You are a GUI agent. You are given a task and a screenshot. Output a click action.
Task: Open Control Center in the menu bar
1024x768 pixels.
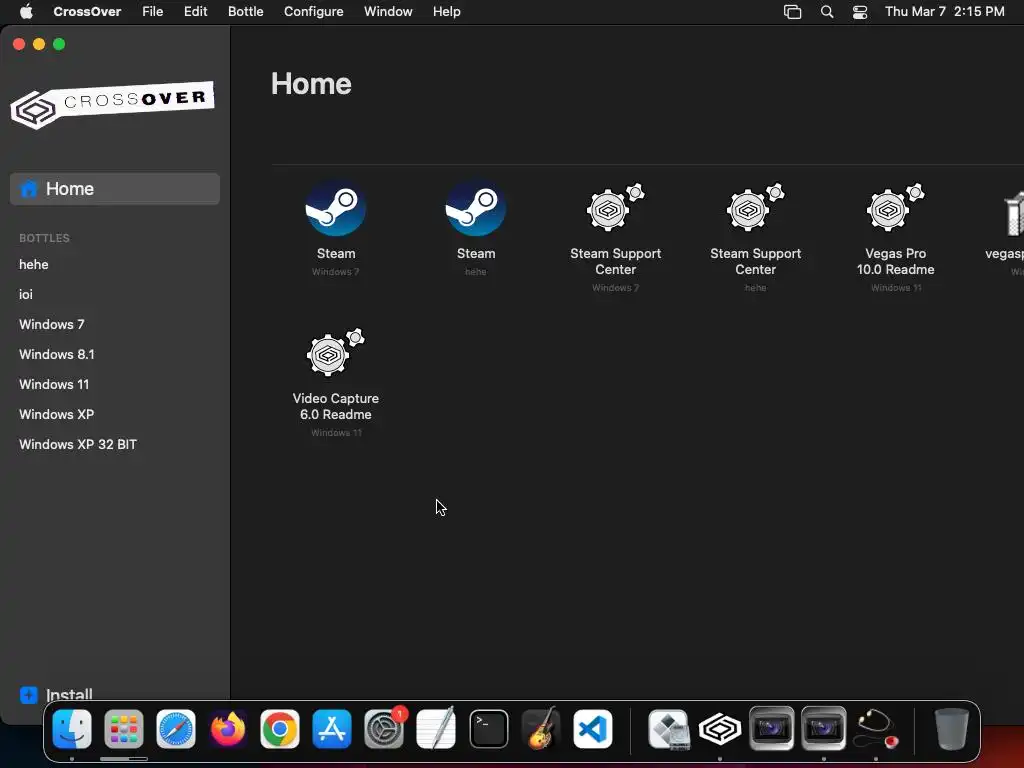pos(860,12)
